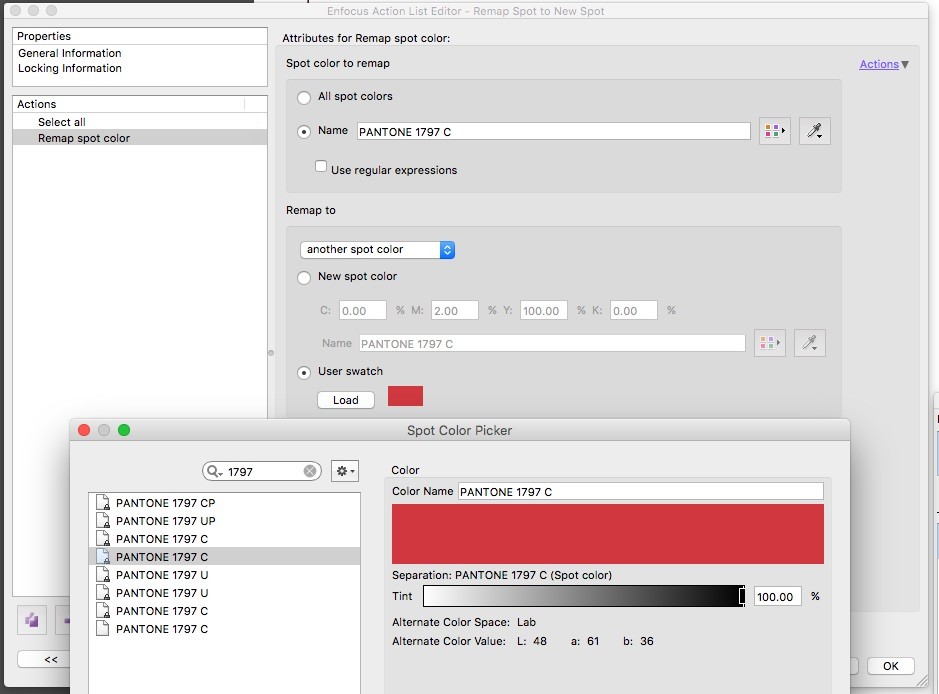Open General Information under Properties
The width and height of the screenshot is (939, 694).
[69, 53]
